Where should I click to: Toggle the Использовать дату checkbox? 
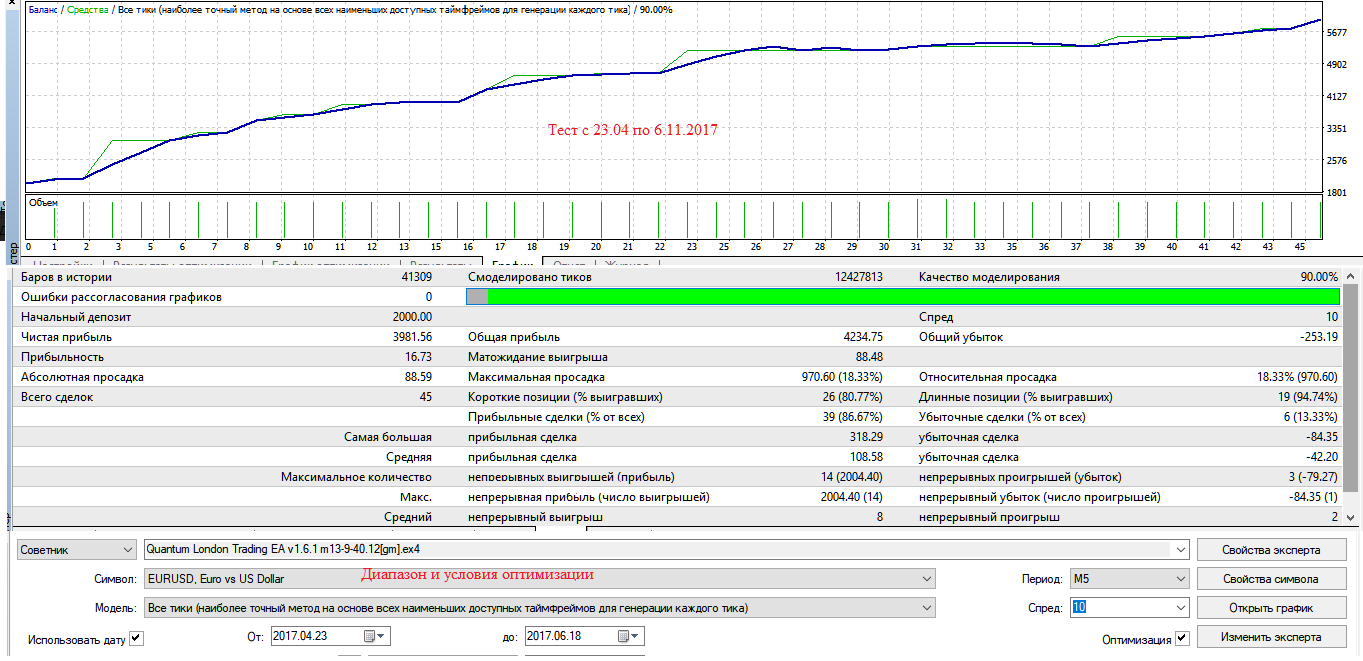coord(137,639)
